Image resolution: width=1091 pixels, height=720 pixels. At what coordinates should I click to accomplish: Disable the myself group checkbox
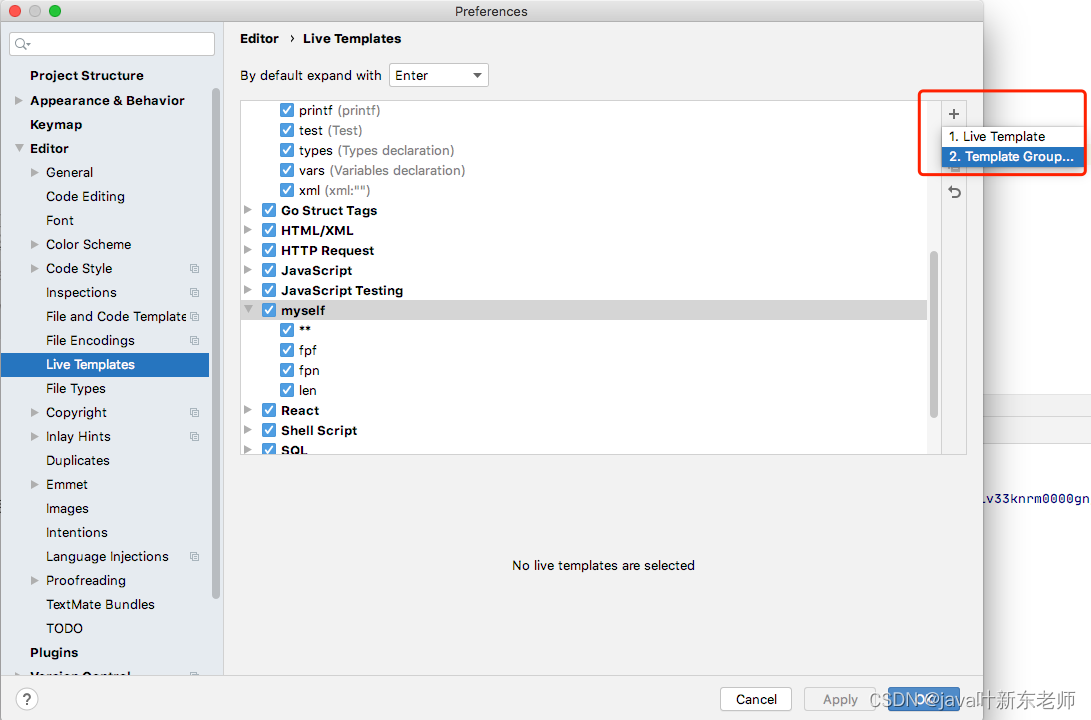click(269, 310)
